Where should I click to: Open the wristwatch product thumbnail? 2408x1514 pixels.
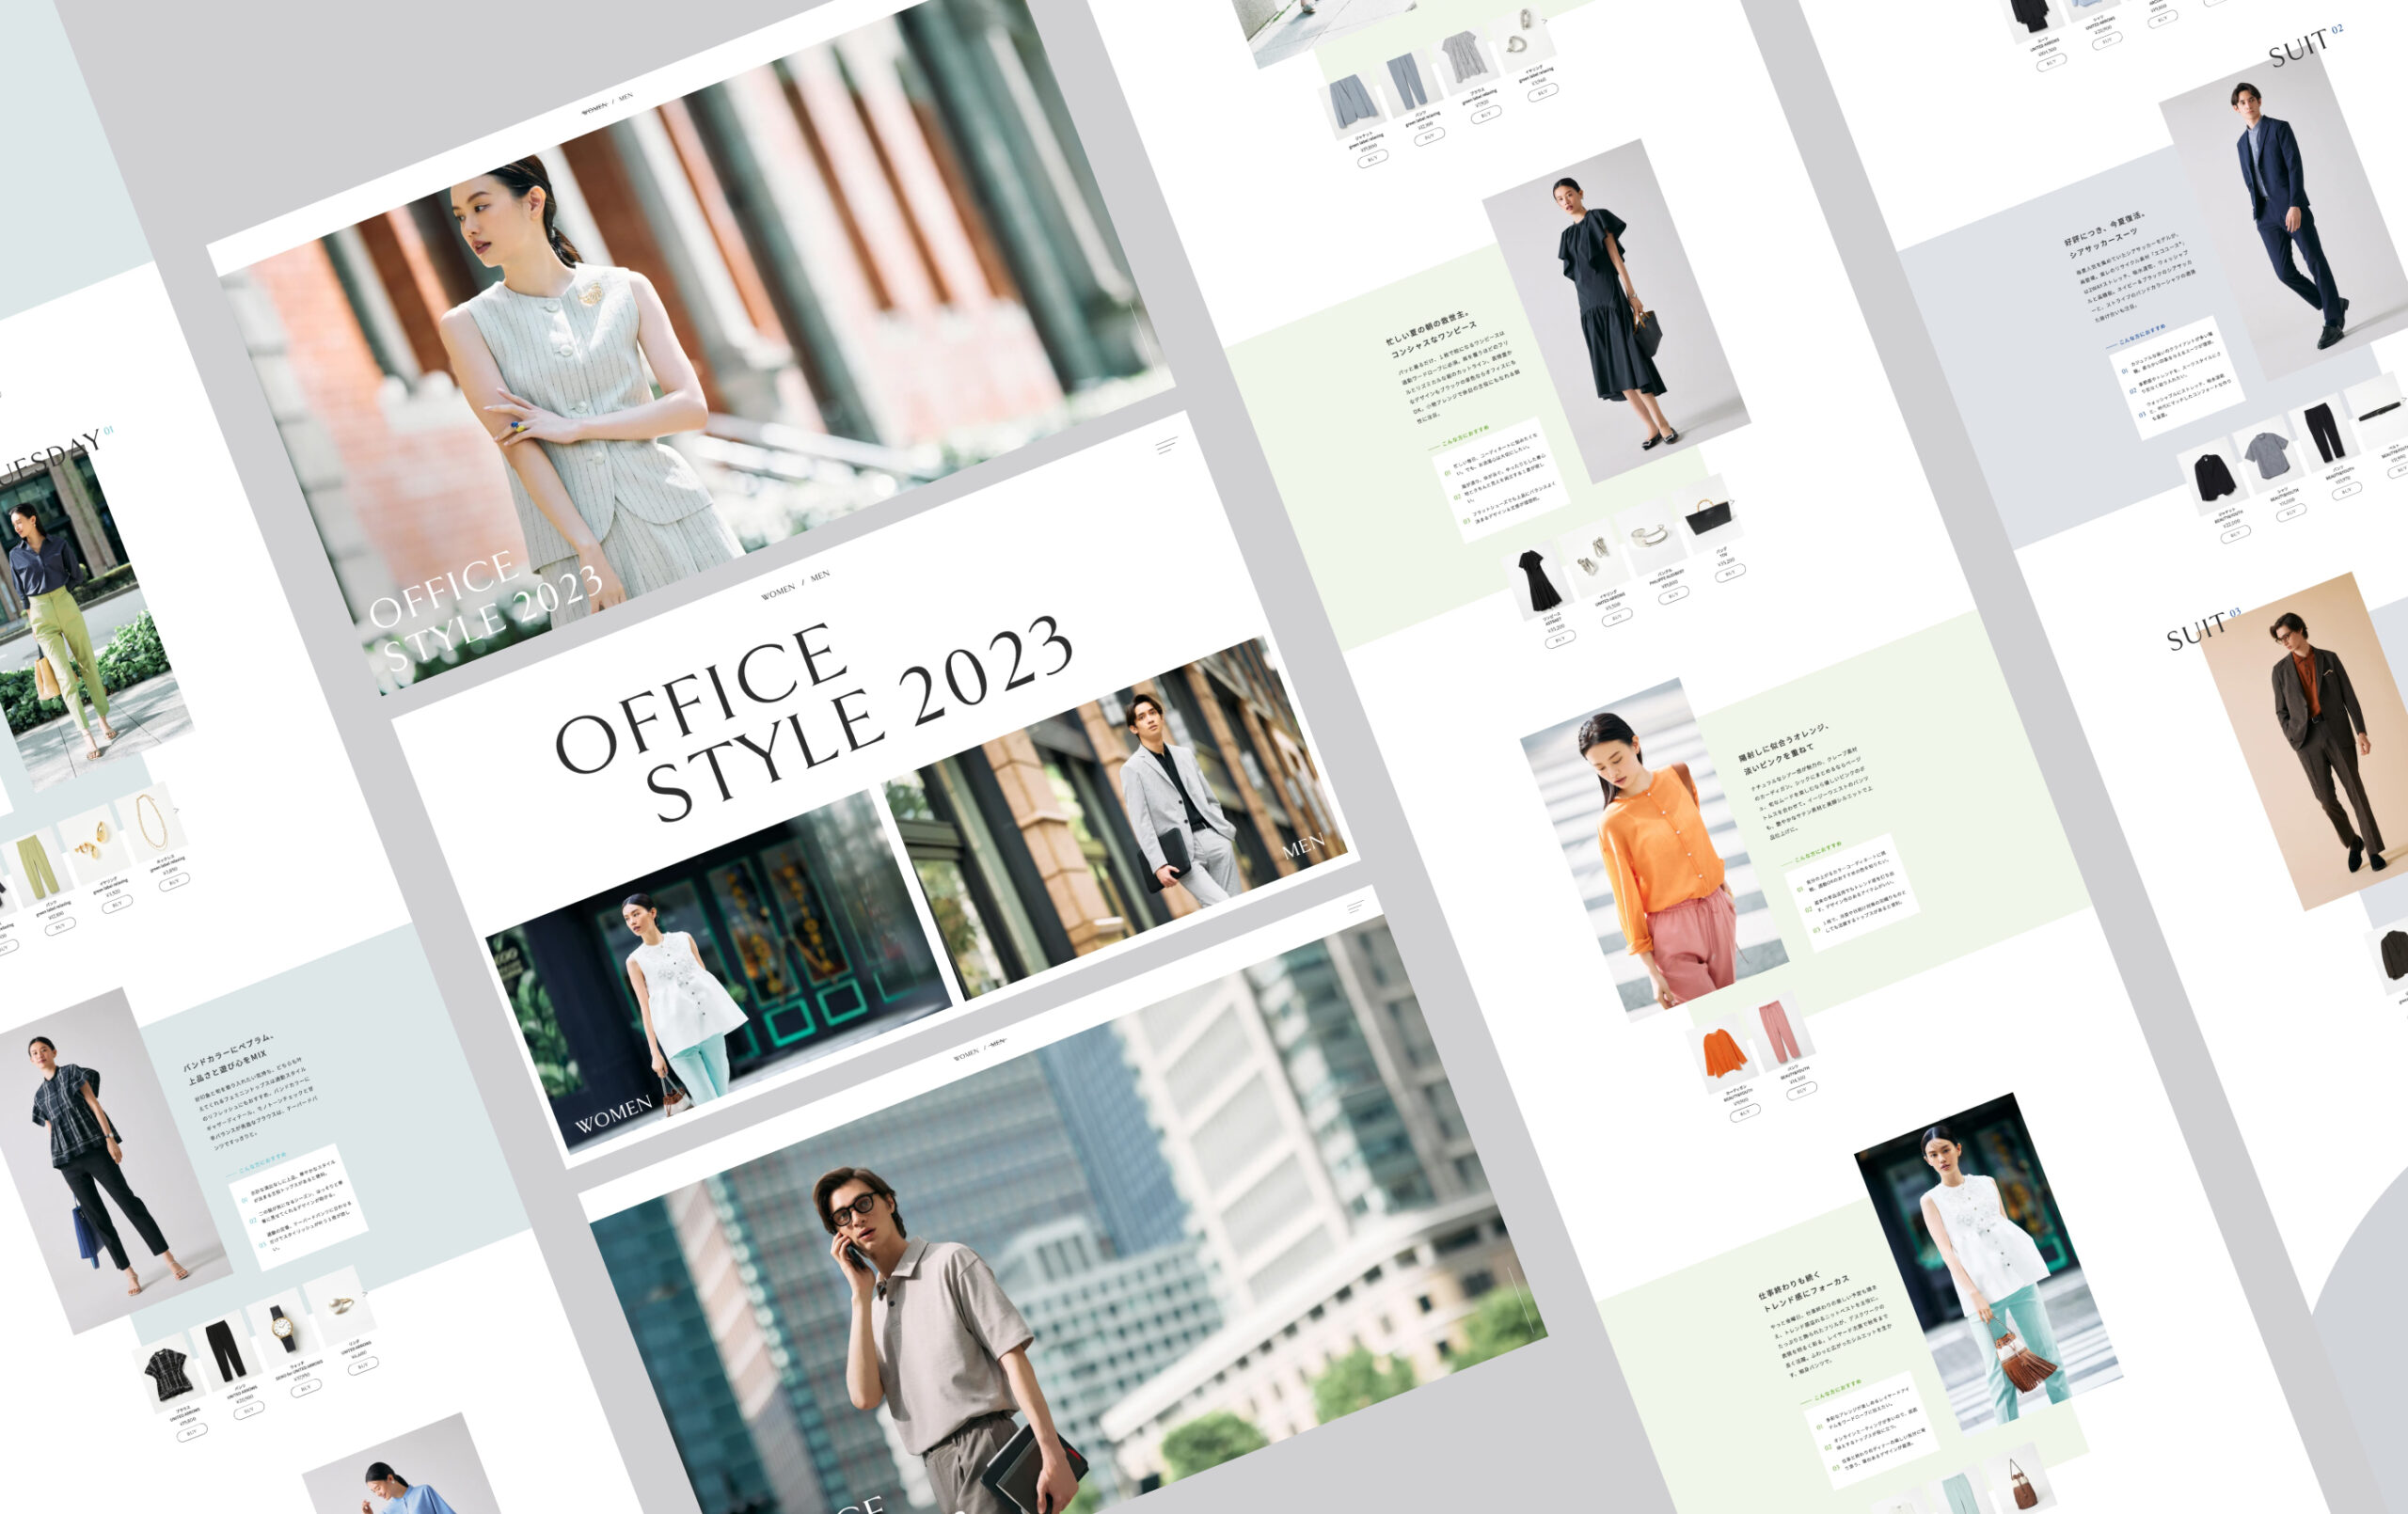pos(283,1327)
